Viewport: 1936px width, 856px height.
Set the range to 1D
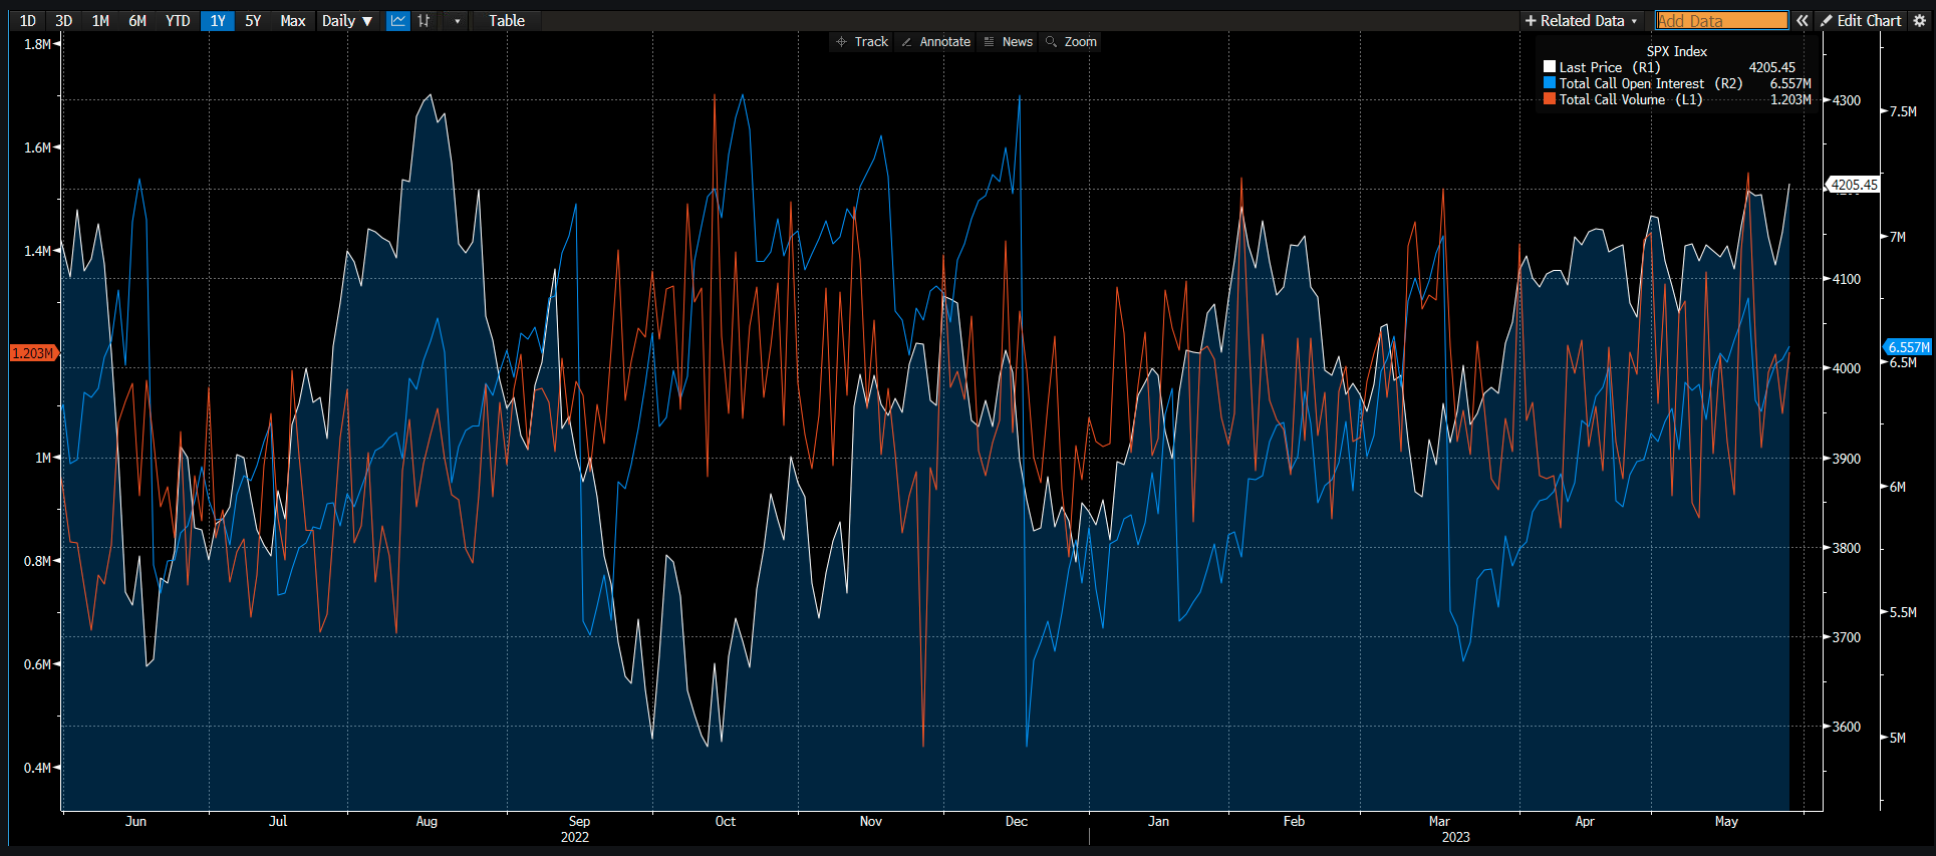click(x=28, y=21)
